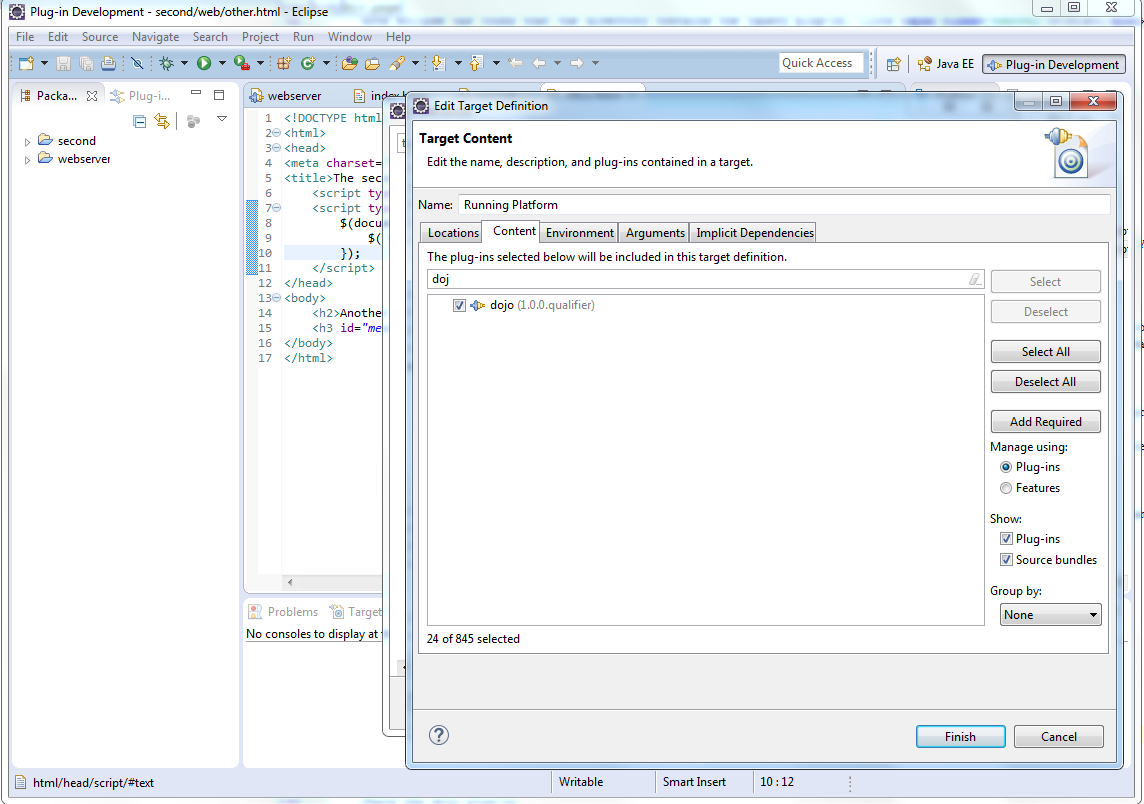
Task: Click the New Java Class icon
Action: (x=308, y=63)
